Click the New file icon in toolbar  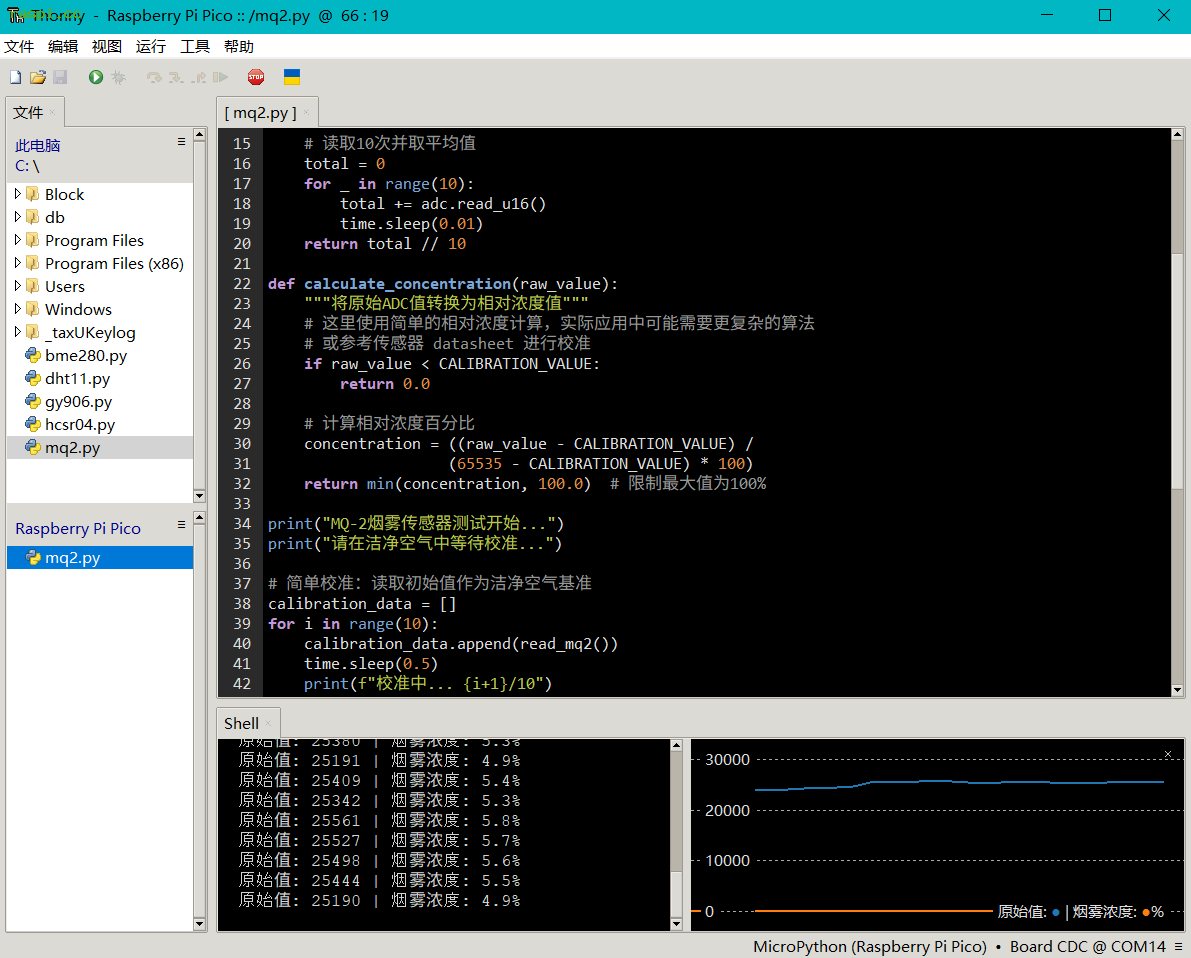tap(15, 77)
